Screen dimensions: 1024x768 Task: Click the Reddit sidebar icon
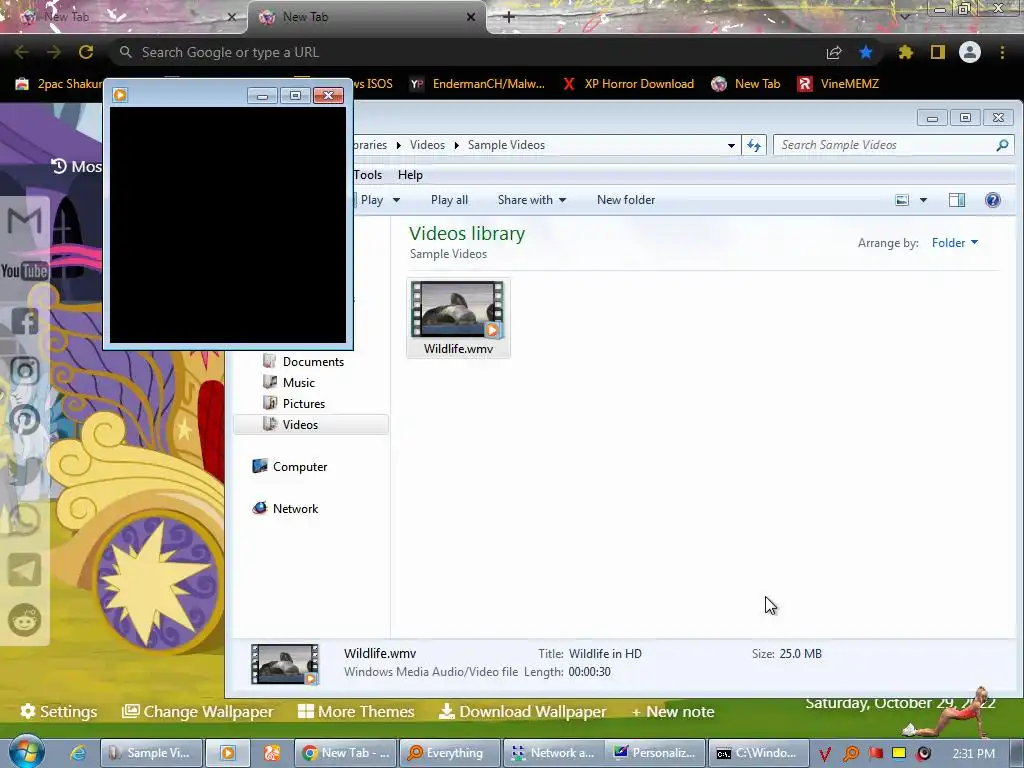click(x=25, y=620)
